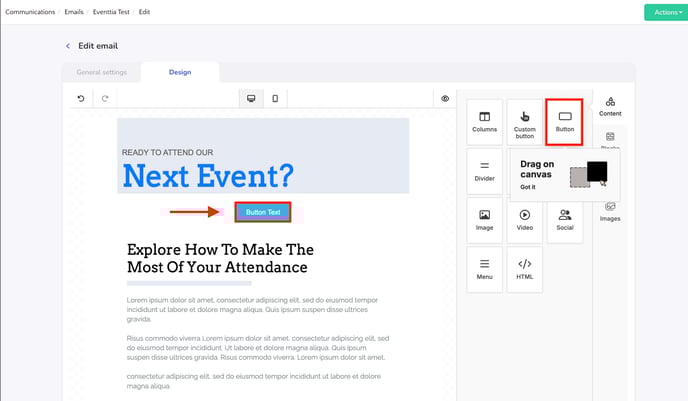Switch to desktop preview mode
The width and height of the screenshot is (688, 401).
coord(251,98)
